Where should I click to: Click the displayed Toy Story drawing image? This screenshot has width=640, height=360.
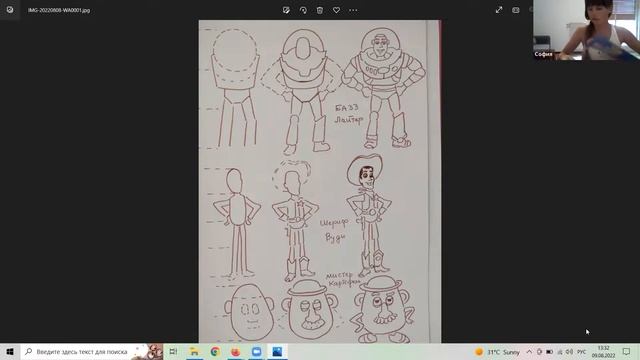(320, 181)
